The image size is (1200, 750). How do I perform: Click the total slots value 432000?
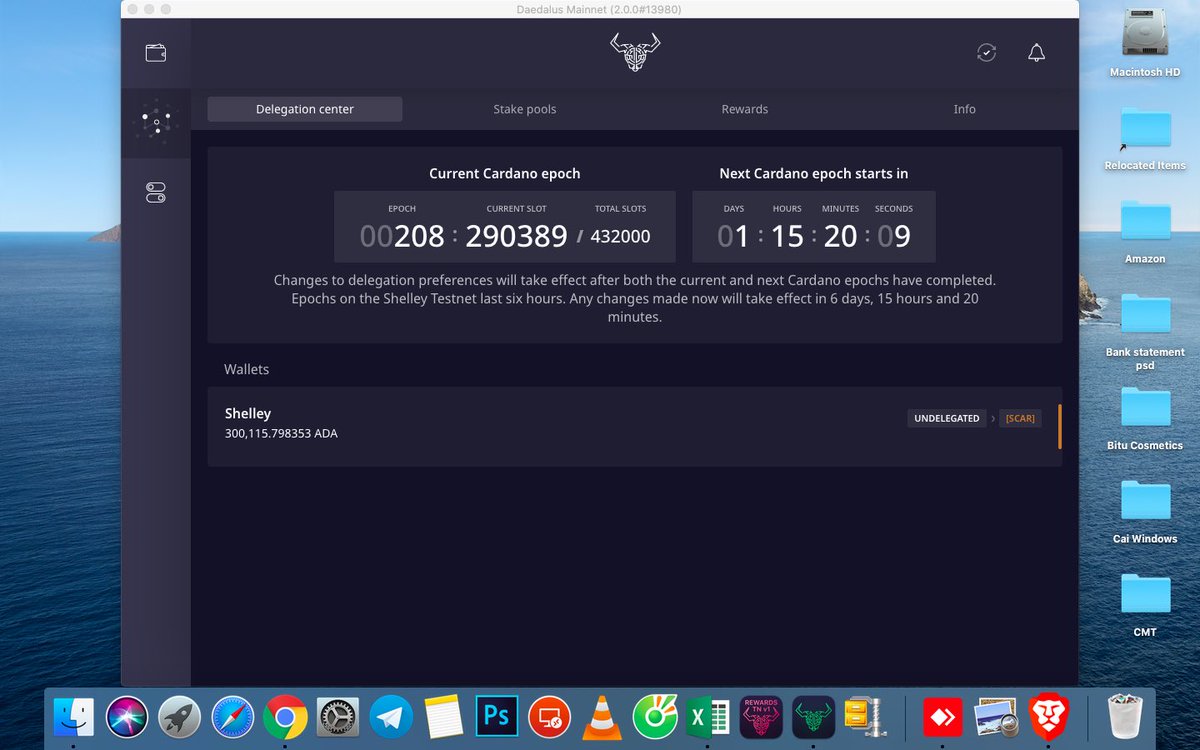pos(620,237)
